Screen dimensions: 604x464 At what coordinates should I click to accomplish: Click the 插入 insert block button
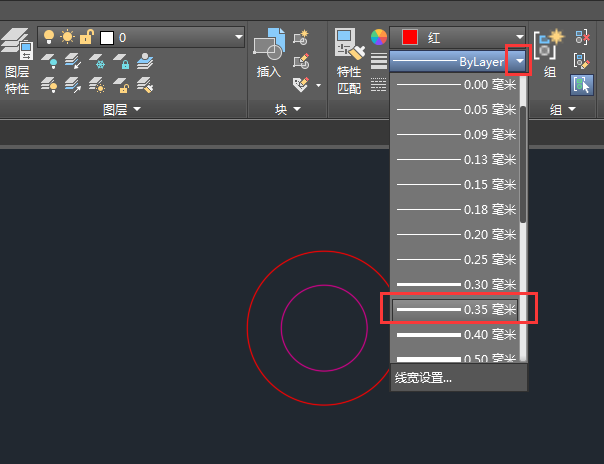point(268,53)
